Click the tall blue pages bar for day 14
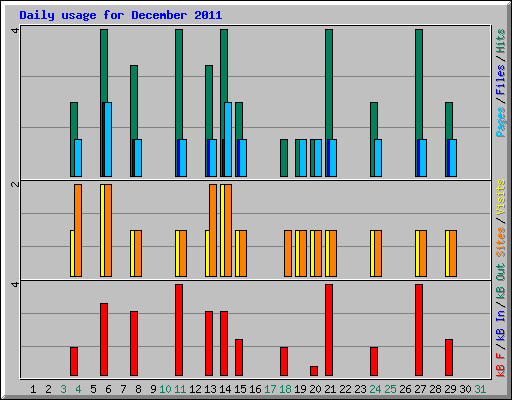This screenshot has width=512, height=400. coord(228,139)
